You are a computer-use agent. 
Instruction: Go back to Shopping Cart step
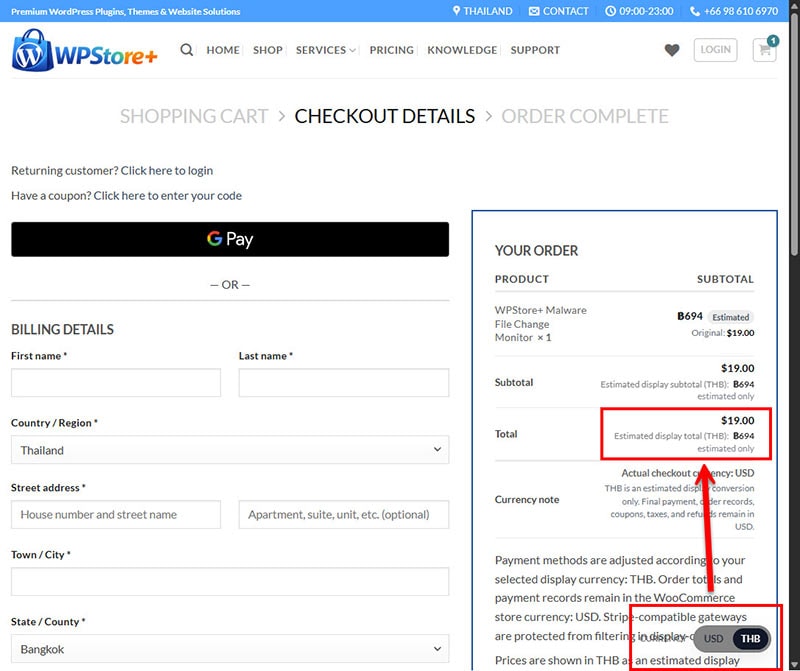point(194,116)
